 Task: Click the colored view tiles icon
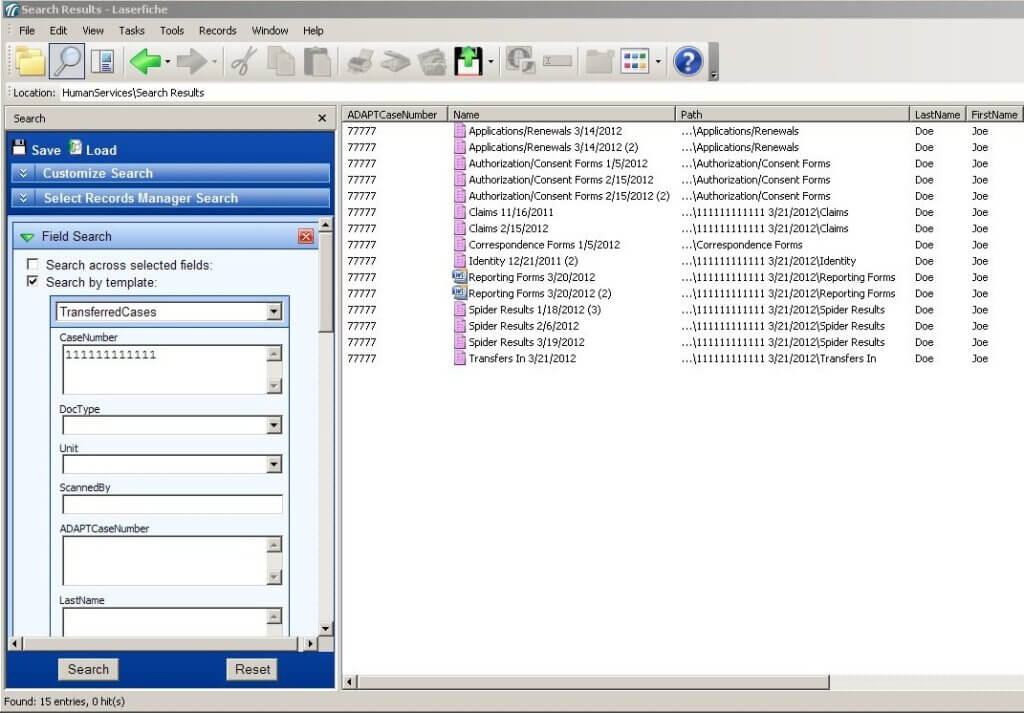tap(635, 62)
